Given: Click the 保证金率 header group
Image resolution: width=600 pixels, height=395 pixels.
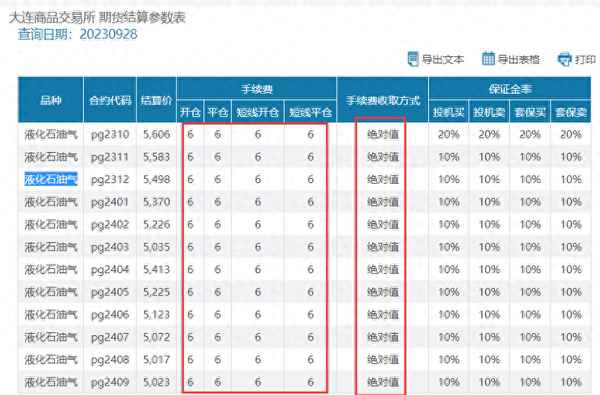Looking at the screenshot, I should click(x=510, y=89).
